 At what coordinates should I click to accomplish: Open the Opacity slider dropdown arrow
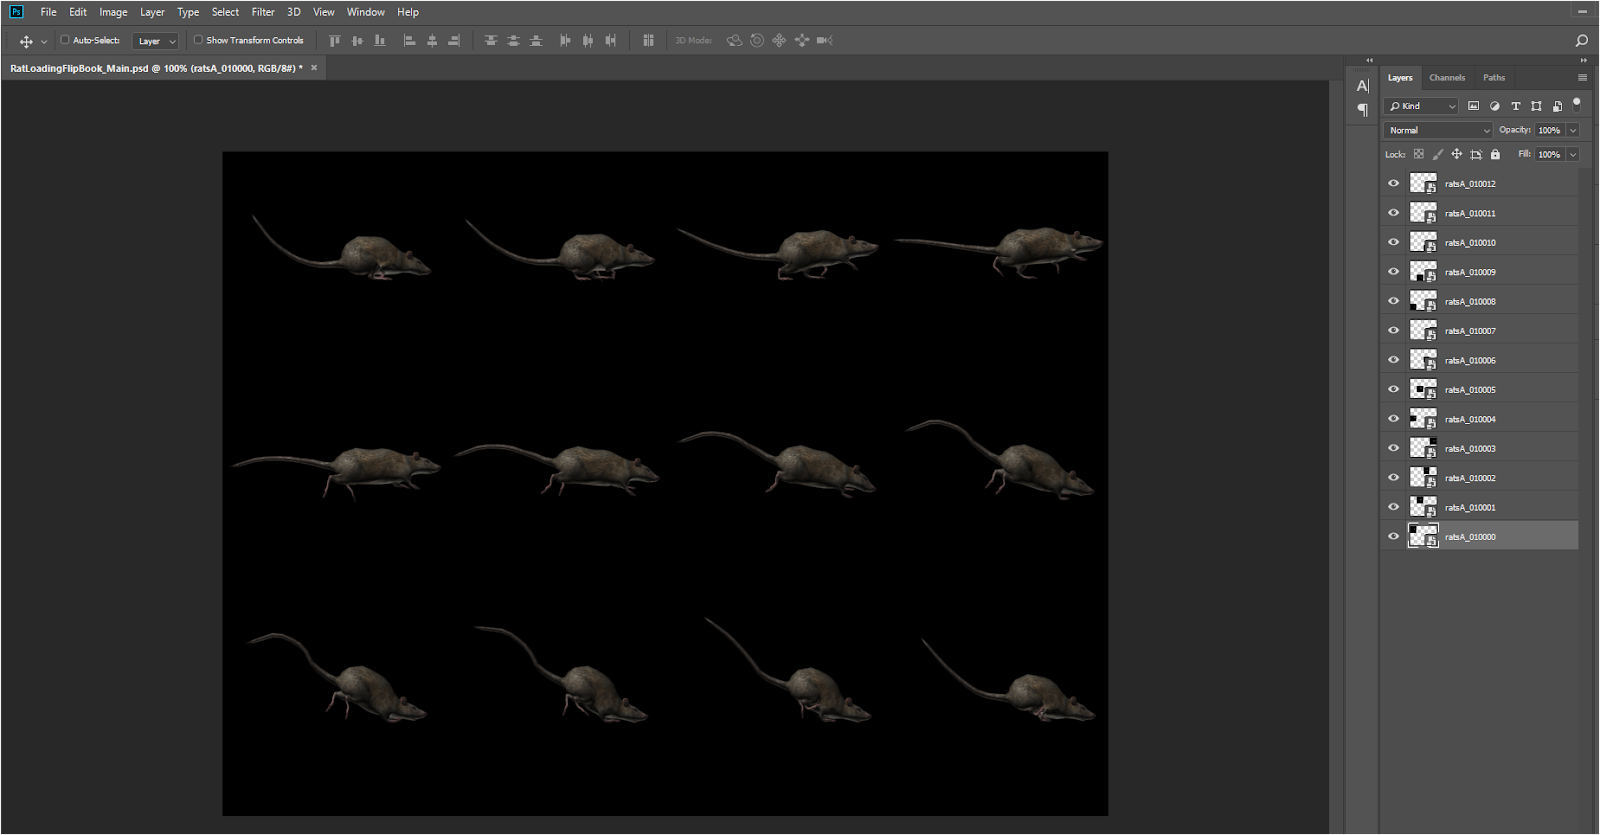1572,131
